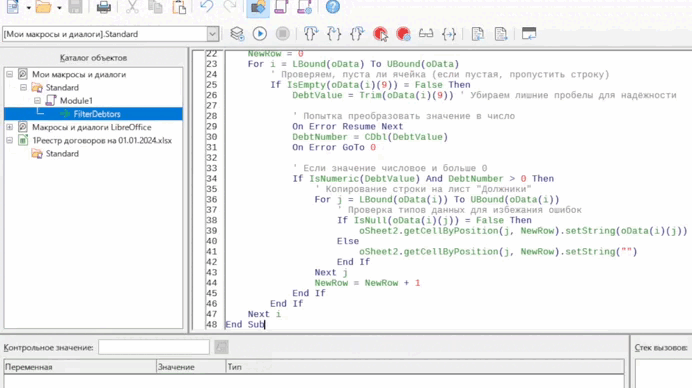
Task: Click the Select Macro icon
Action: [282, 7]
